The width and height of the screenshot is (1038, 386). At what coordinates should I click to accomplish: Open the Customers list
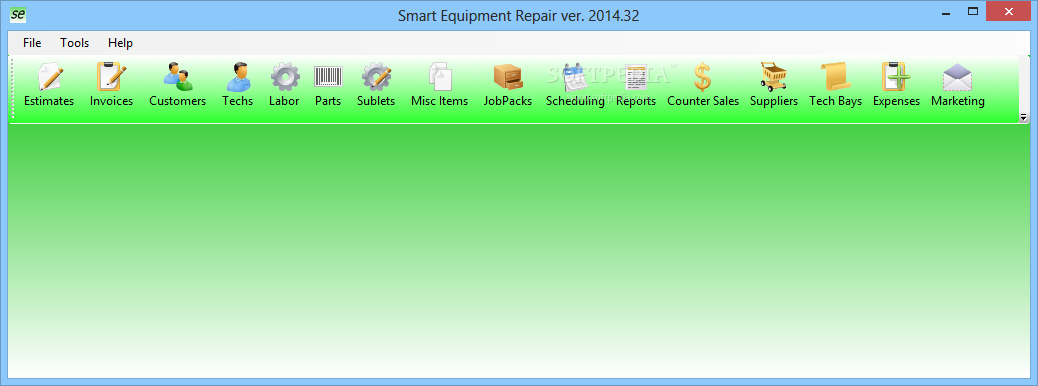[x=177, y=85]
